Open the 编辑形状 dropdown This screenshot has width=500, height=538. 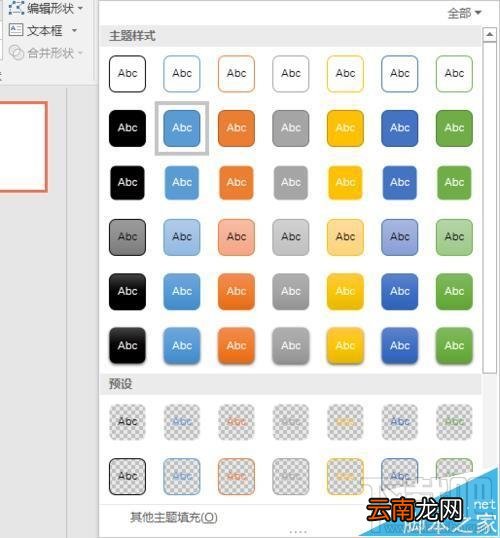(80, 8)
